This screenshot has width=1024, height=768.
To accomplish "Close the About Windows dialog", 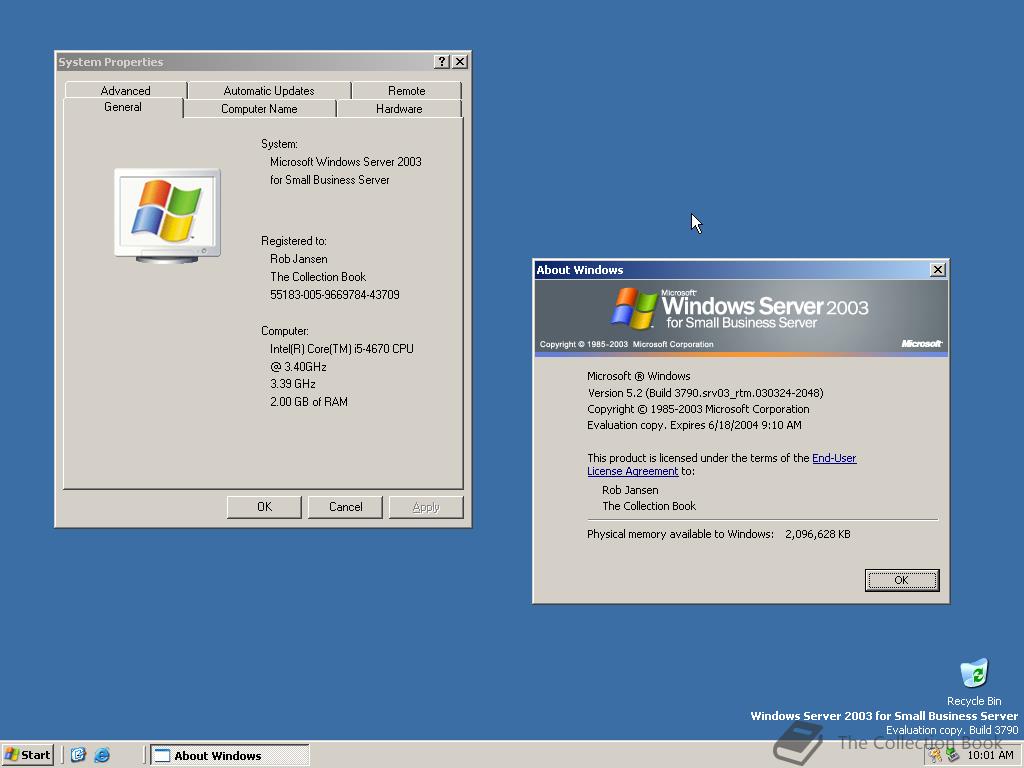I will coord(937,270).
